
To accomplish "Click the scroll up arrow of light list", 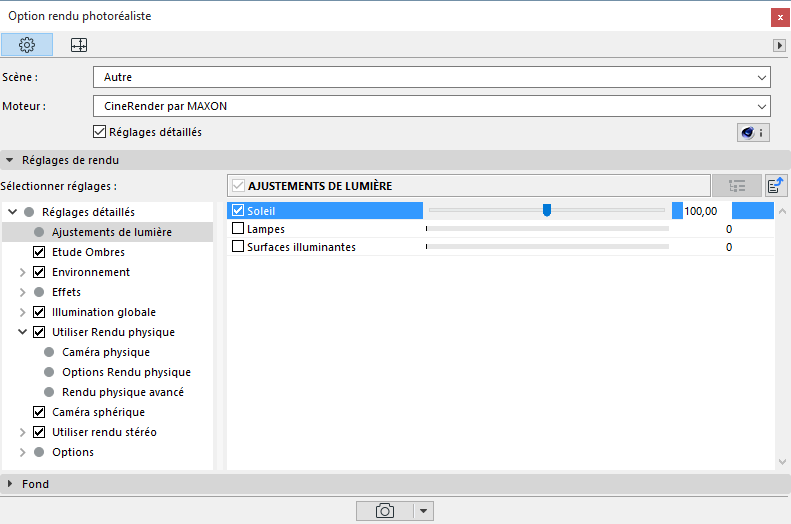I will (782, 211).
